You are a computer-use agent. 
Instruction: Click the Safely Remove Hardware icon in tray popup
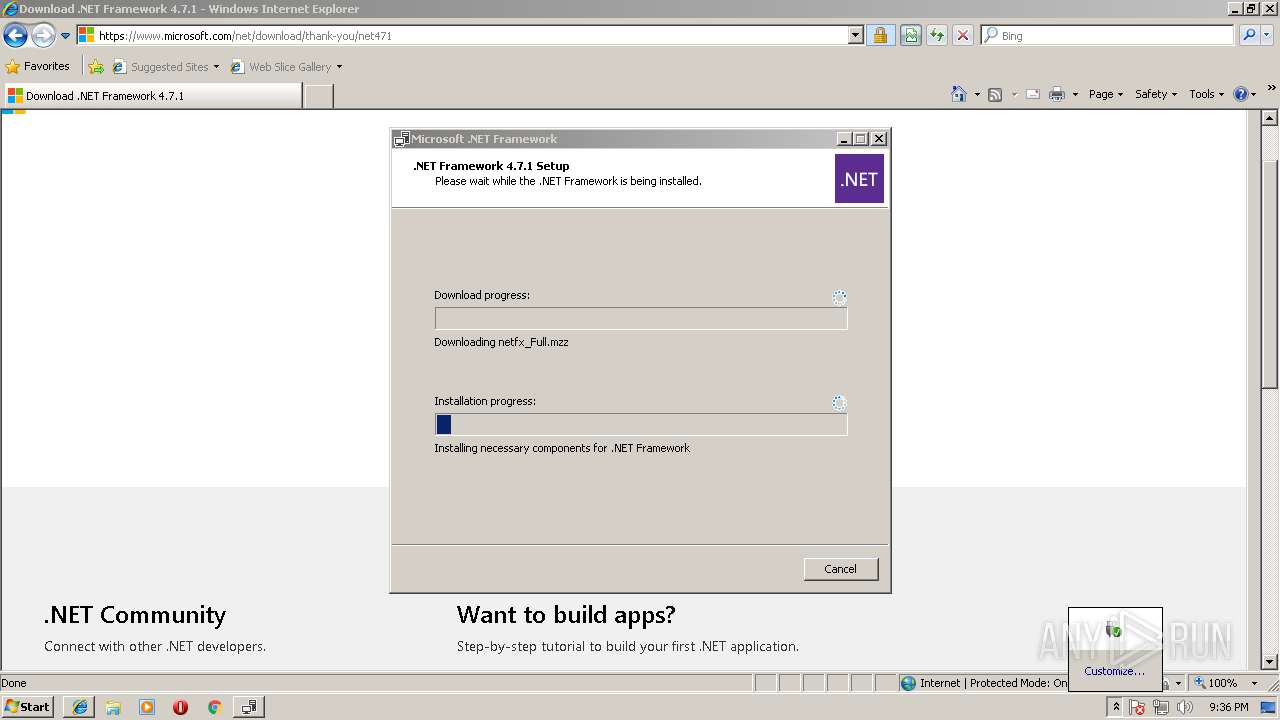coord(1114,630)
